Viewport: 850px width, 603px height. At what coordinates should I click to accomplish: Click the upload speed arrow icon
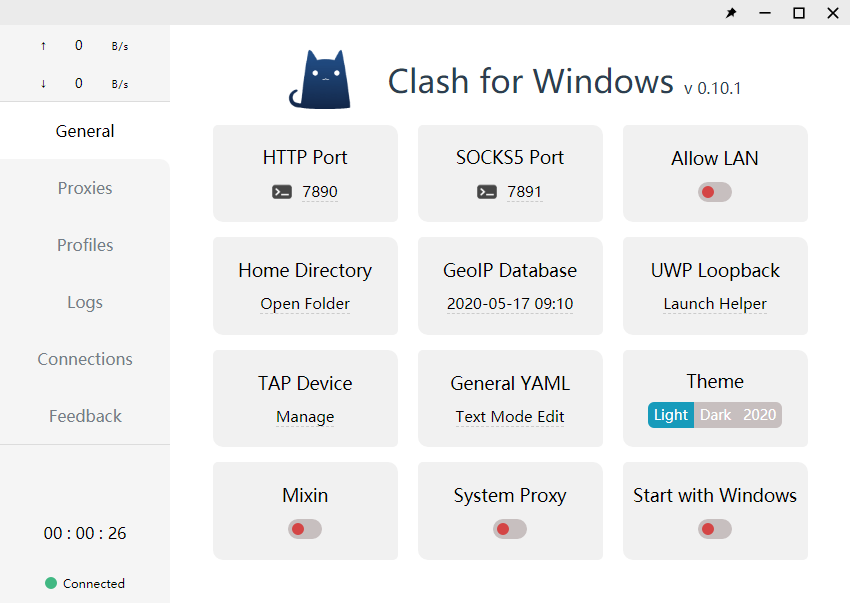43,46
